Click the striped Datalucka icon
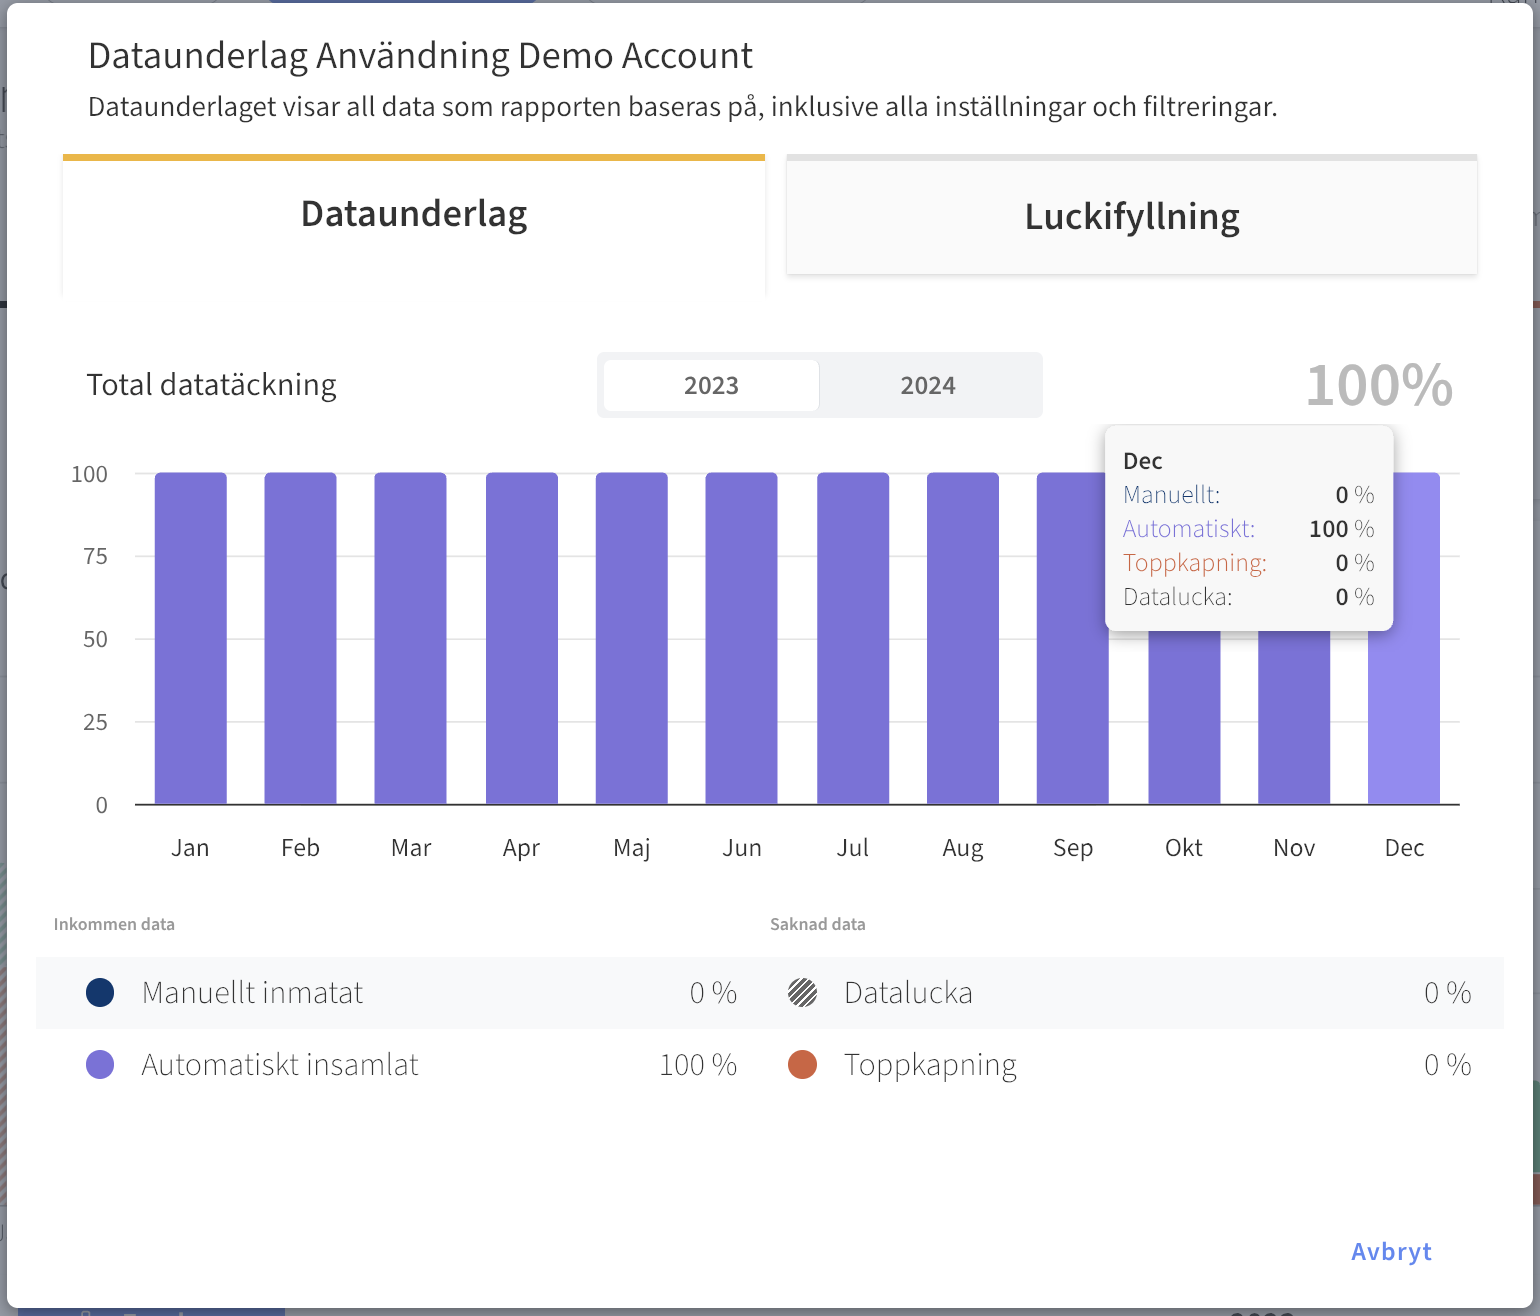The width and height of the screenshot is (1540, 1316). [802, 993]
